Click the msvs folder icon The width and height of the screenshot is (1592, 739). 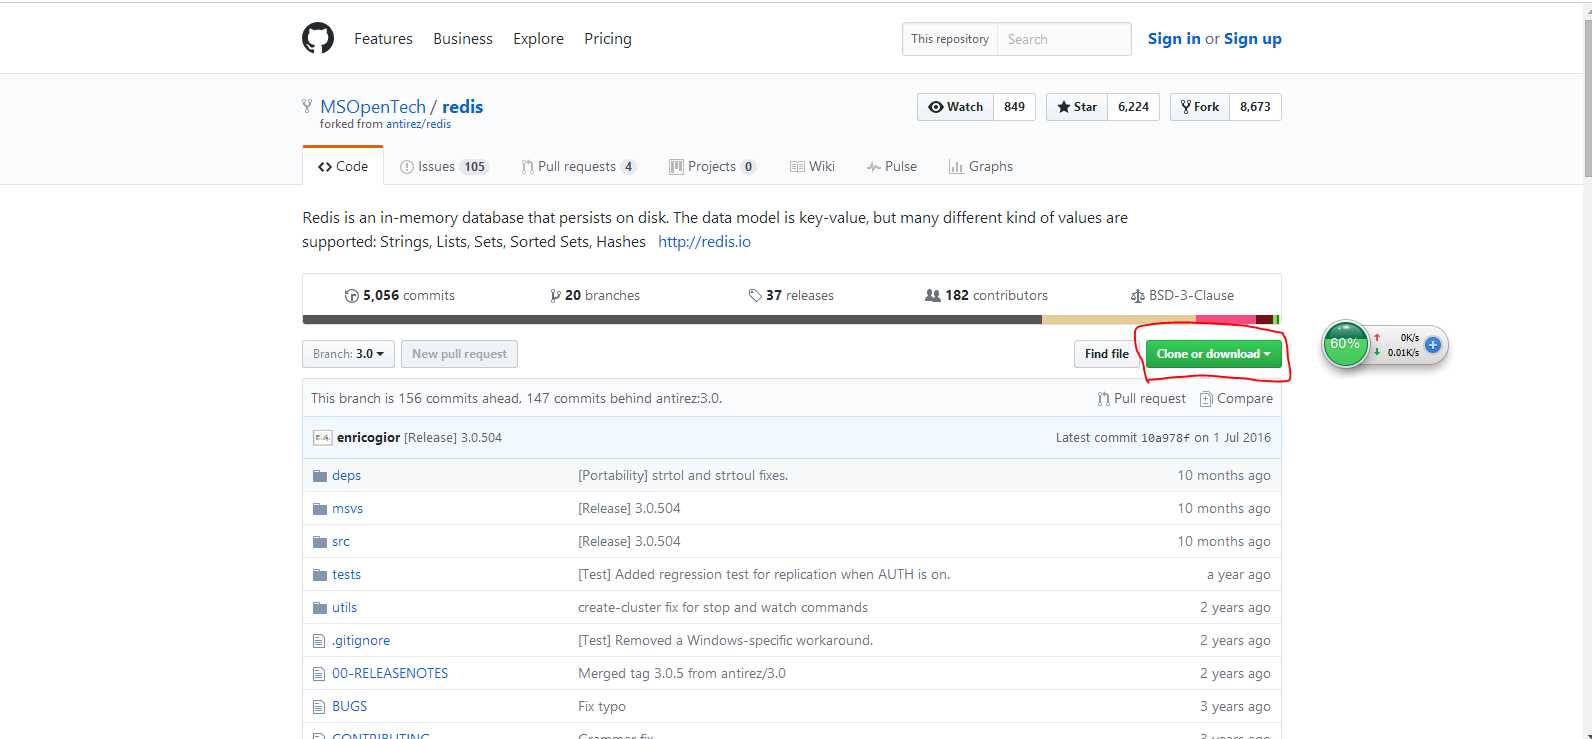[320, 509]
